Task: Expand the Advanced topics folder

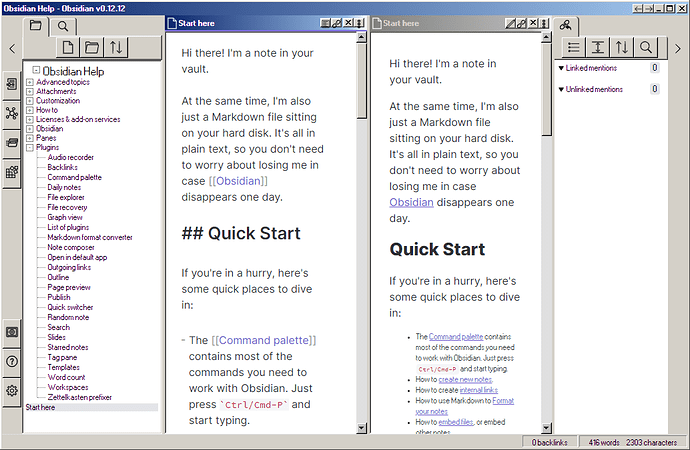Action: click(29, 82)
